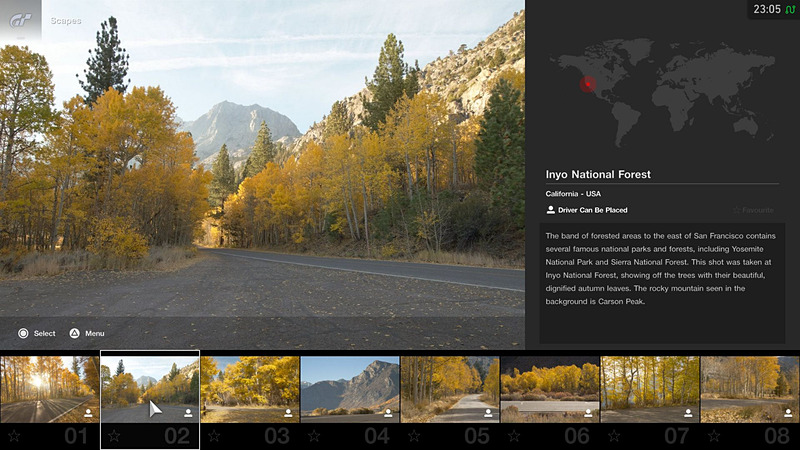
Task: Click driver placement icon on thumbnail 07
Action: click(688, 413)
